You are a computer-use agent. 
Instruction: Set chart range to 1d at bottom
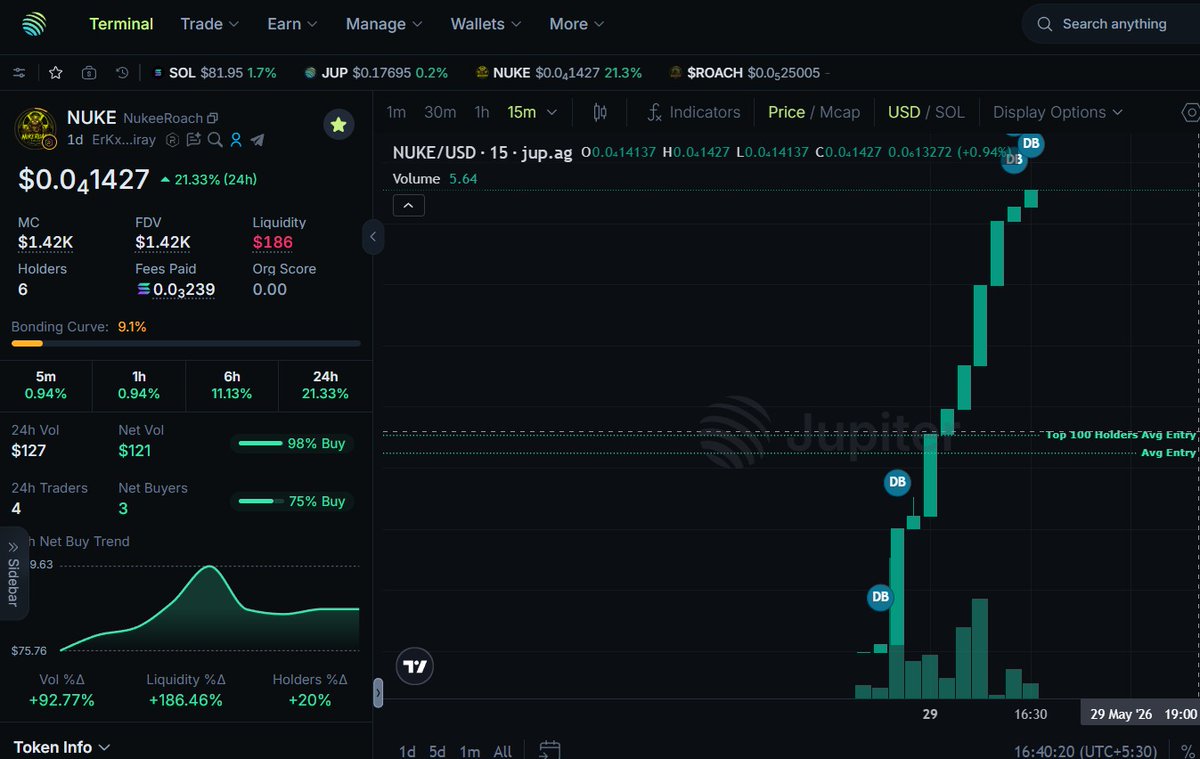(x=407, y=751)
